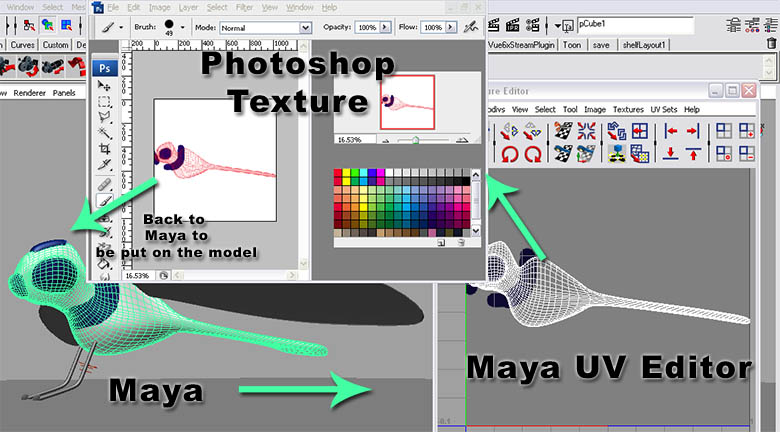The image size is (780, 432).
Task: Open the Renderer menu in Maya viewport
Action: tap(29, 93)
